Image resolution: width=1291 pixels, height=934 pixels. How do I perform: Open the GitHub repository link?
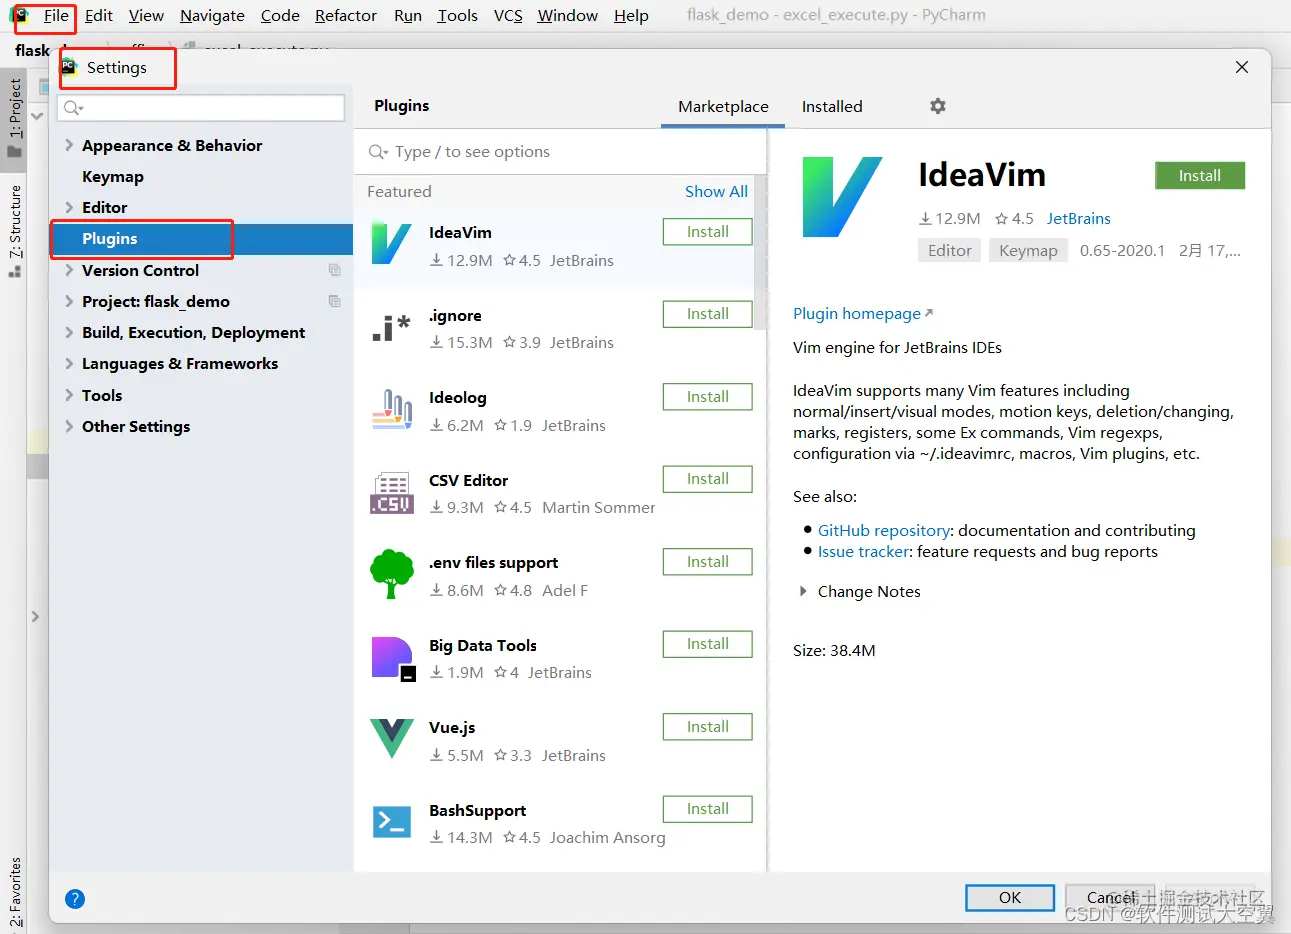point(884,530)
